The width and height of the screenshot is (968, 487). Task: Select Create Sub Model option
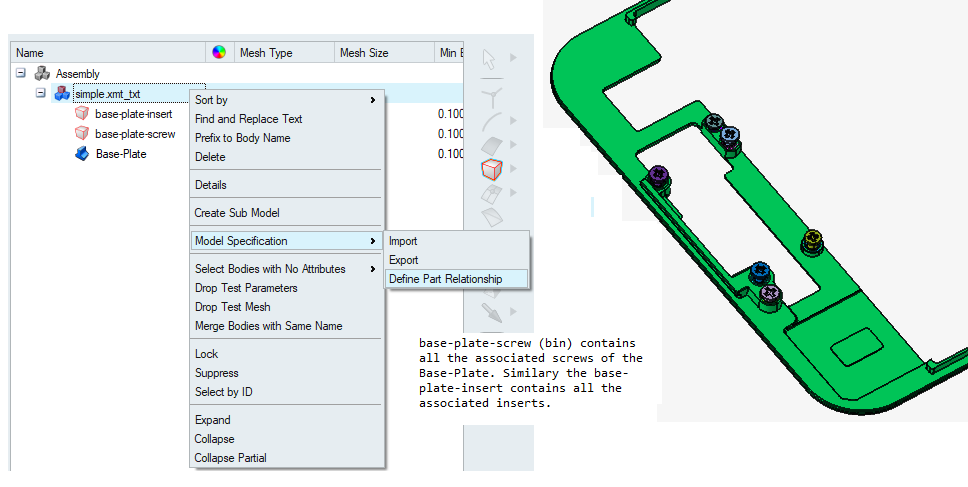coord(237,213)
